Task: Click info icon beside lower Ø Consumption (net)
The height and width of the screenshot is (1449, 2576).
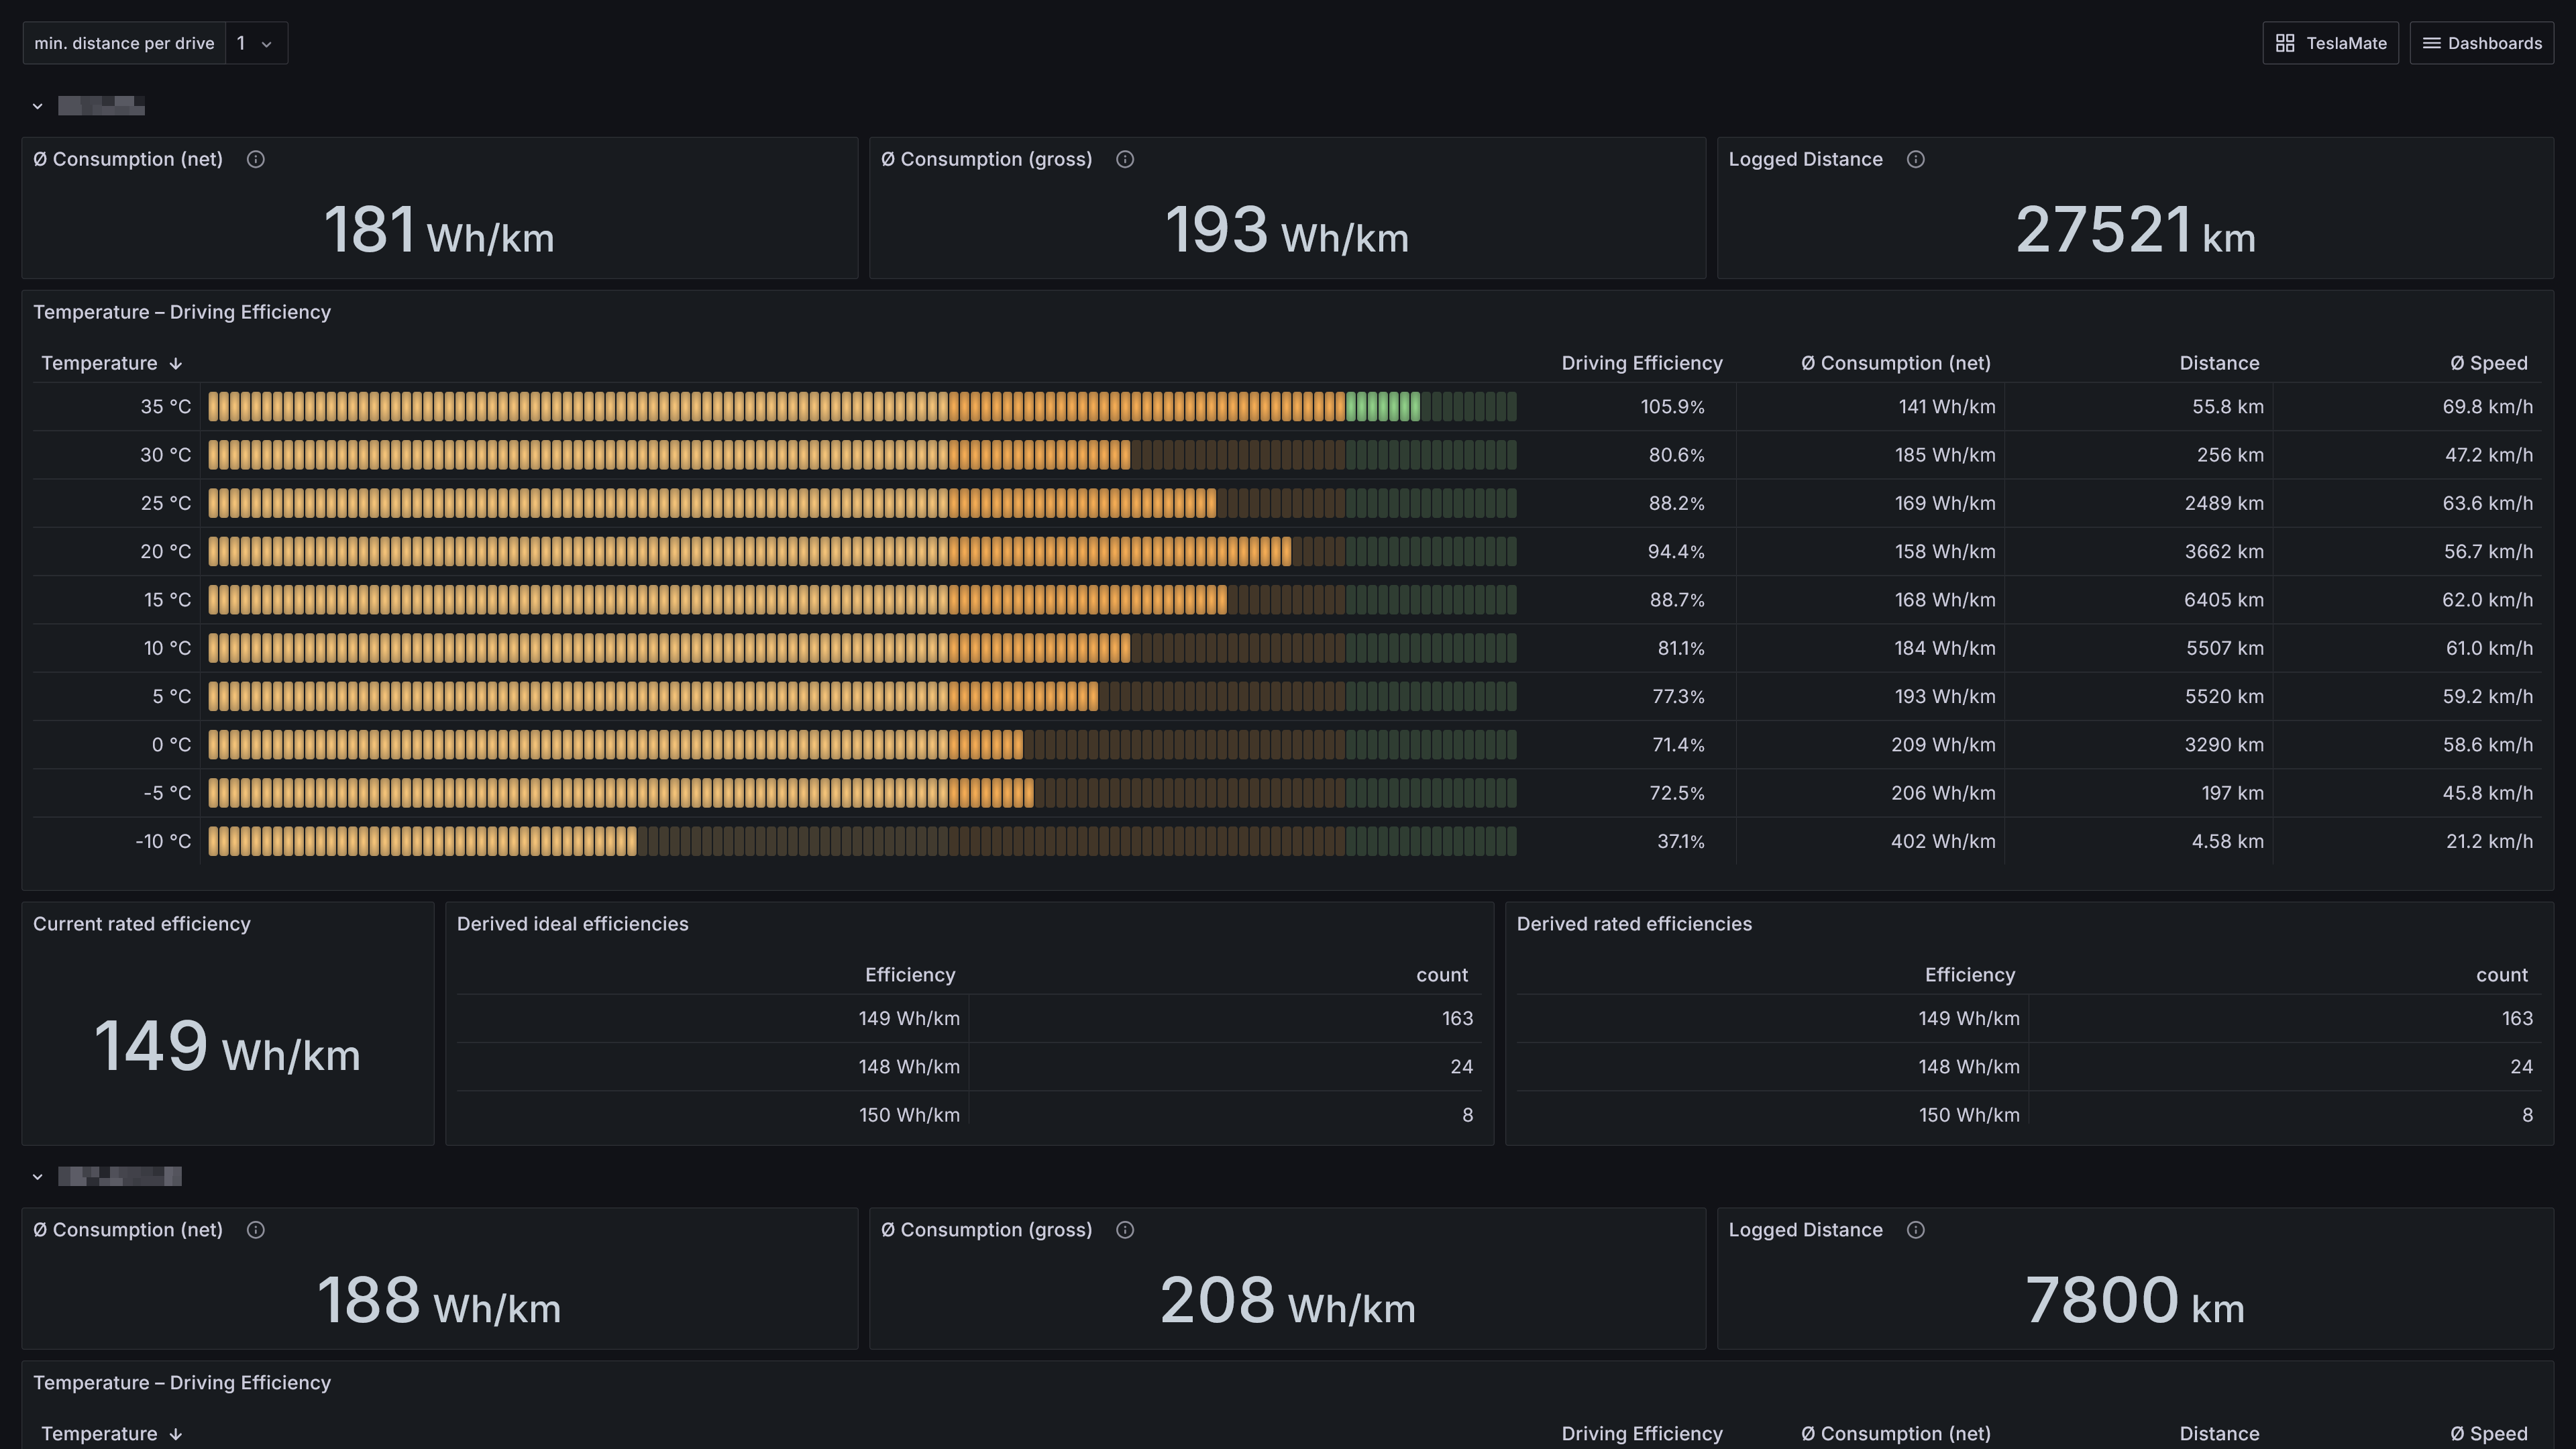Action: point(255,1230)
